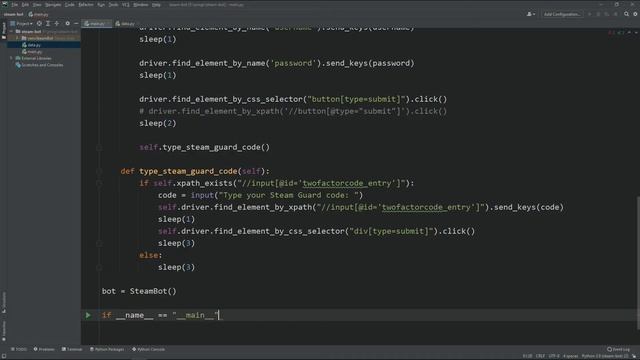
Task: Click the expand all icon in Project panel
Action: click(x=48, y=24)
